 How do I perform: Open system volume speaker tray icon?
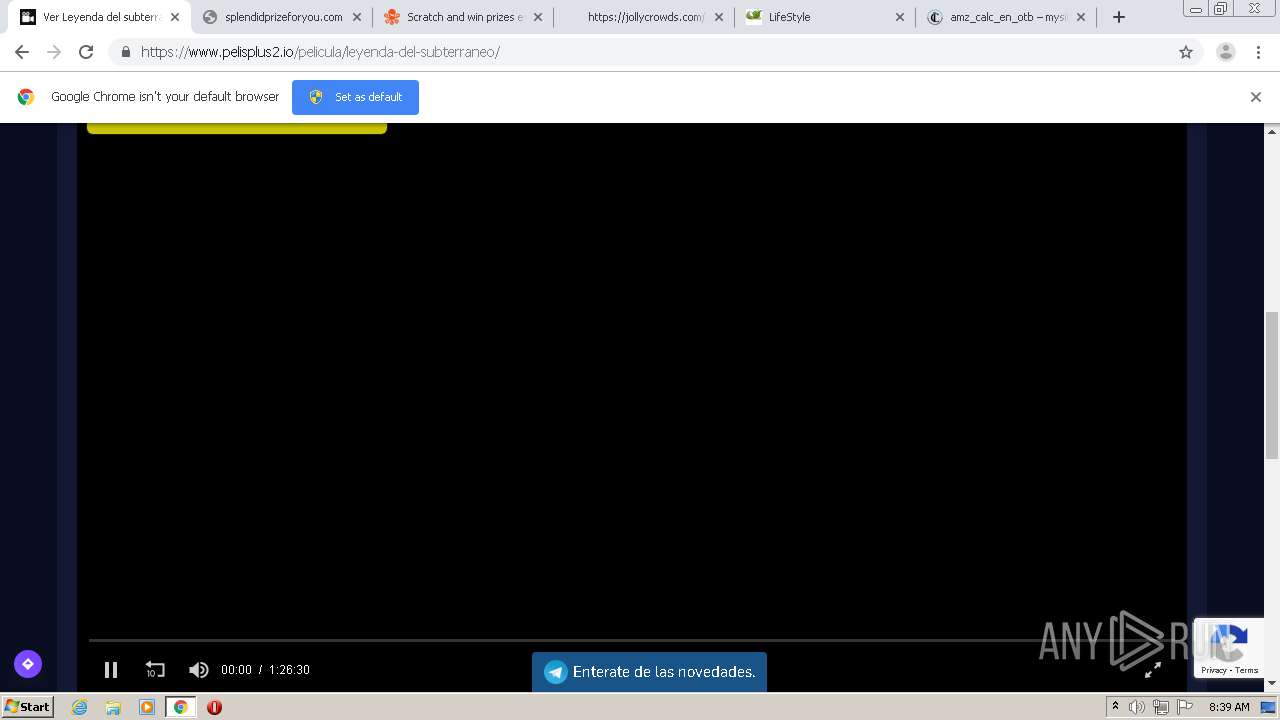pyautogui.click(x=1137, y=707)
